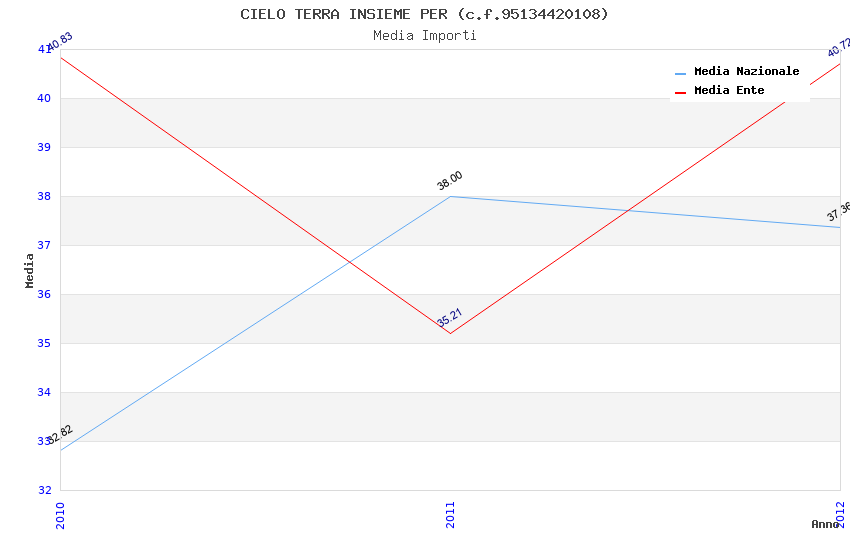Image resolution: width=850 pixels, height=550 pixels.
Task: Click the vertical Media y-axis title
Action: pos(29,270)
